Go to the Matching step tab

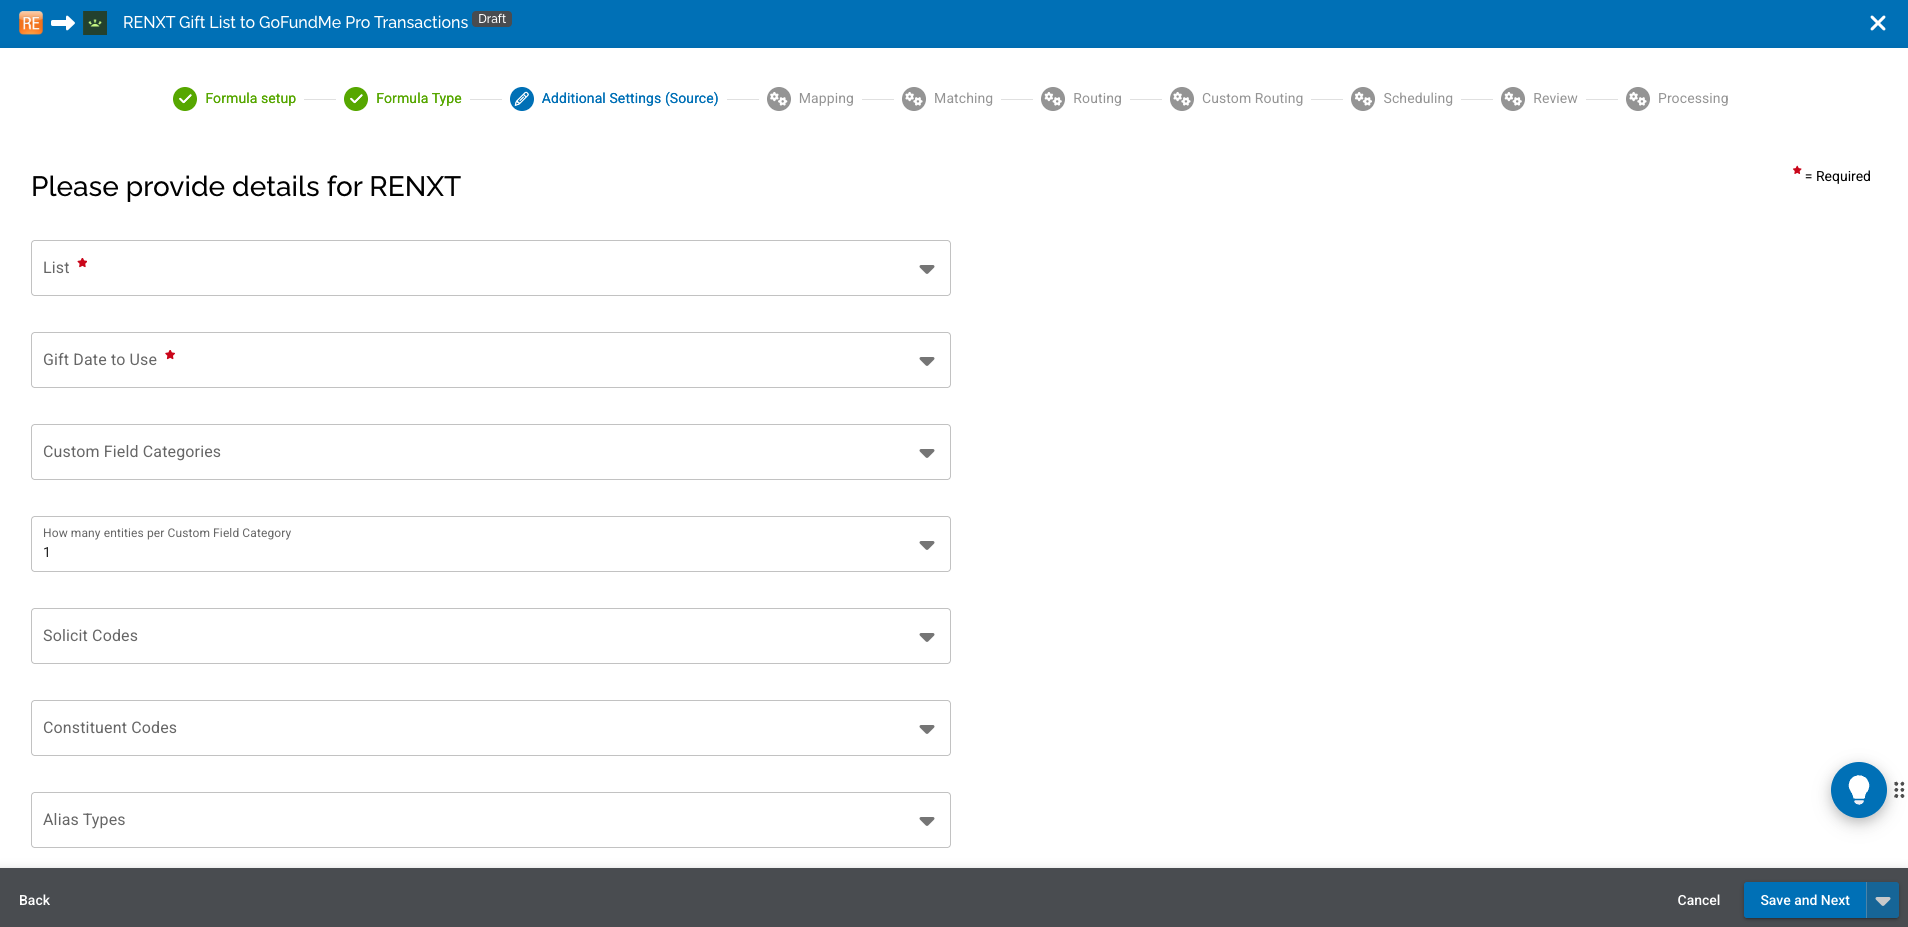tap(962, 99)
